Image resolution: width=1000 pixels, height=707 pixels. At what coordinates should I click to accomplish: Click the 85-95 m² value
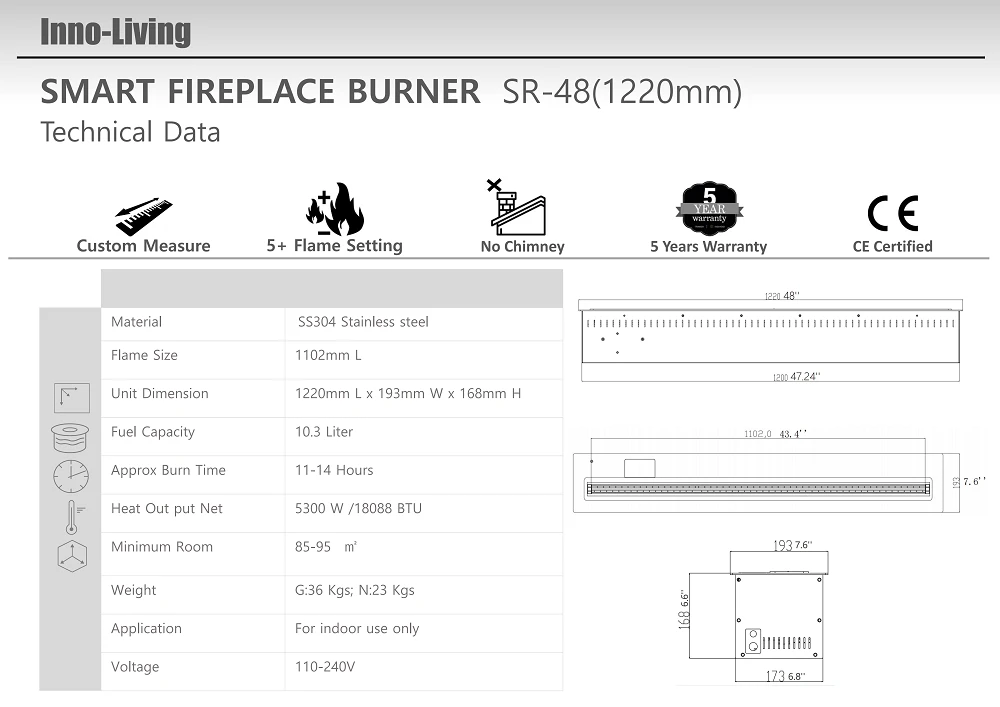pos(325,546)
